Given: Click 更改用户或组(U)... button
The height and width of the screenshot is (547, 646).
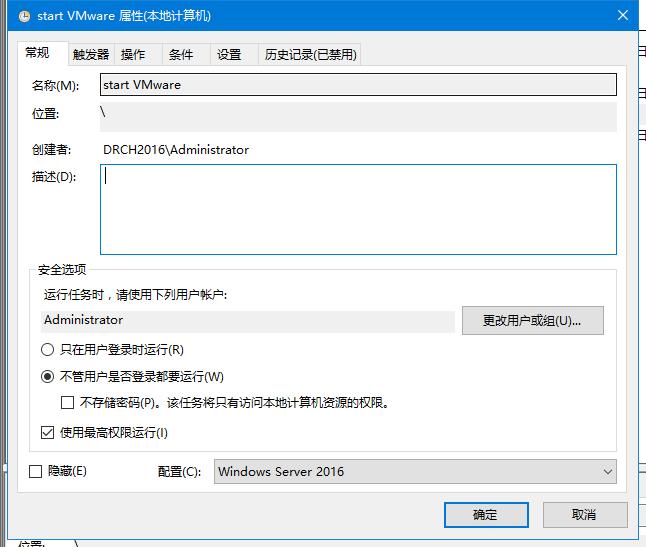Looking at the screenshot, I should (x=532, y=320).
